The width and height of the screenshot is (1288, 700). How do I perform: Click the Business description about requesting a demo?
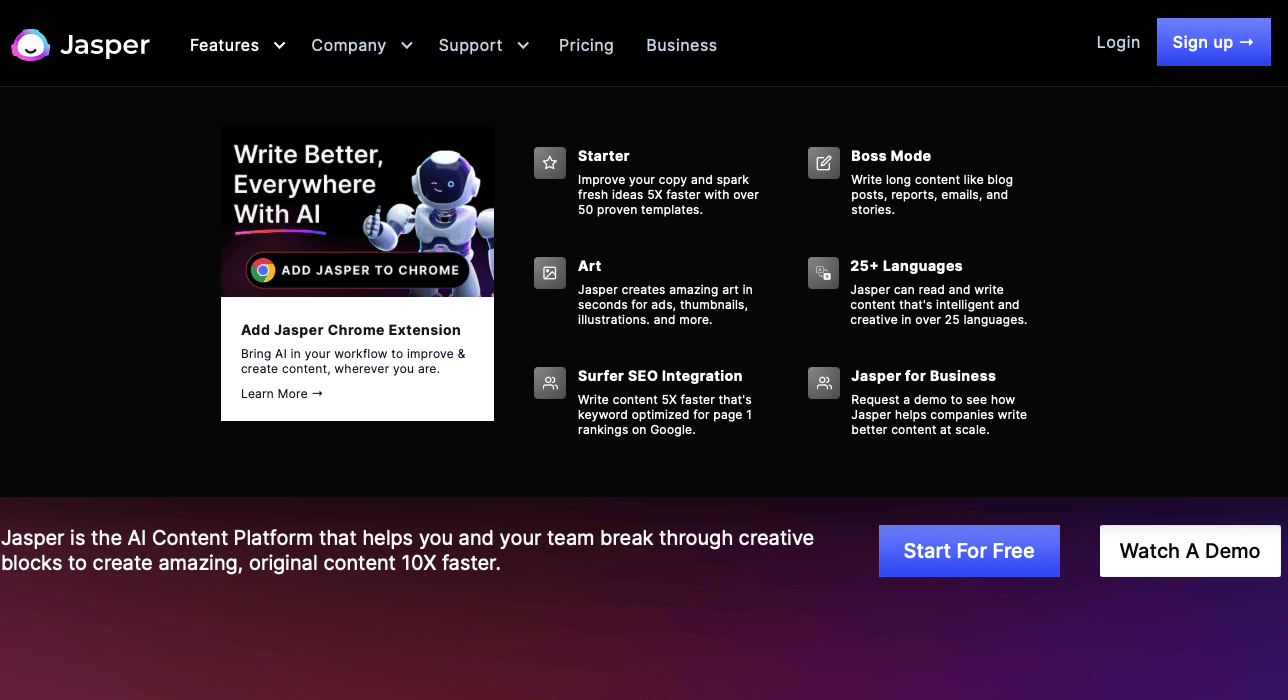[x=939, y=415]
